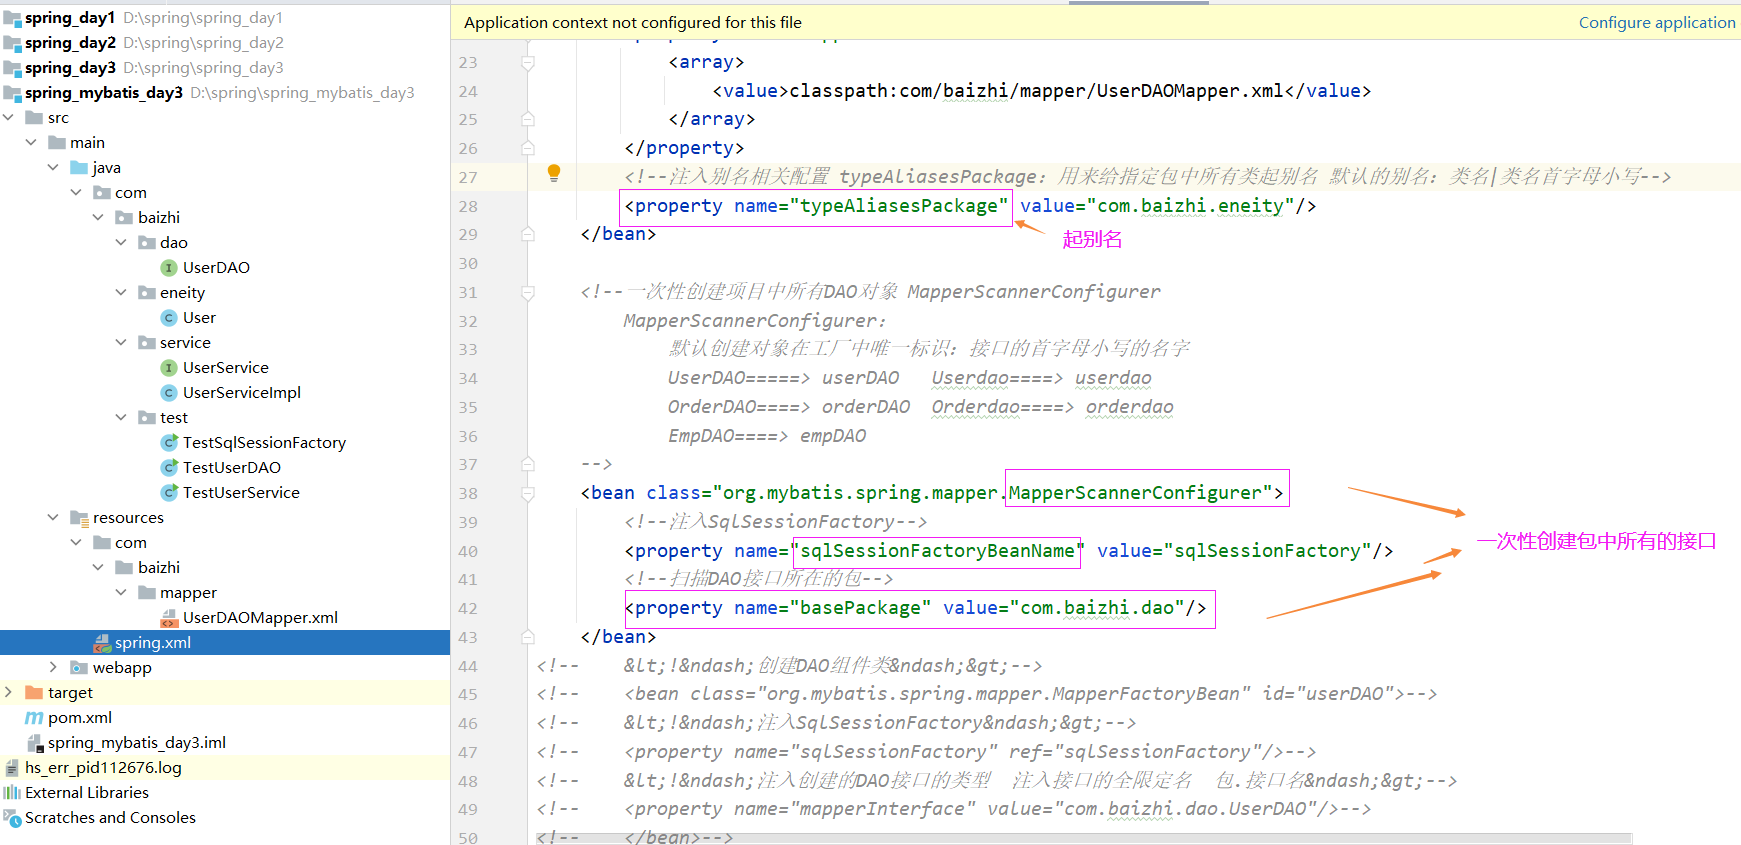Screen dimensions: 1741x845
Task: Click the resources folder icon
Action: (79, 518)
